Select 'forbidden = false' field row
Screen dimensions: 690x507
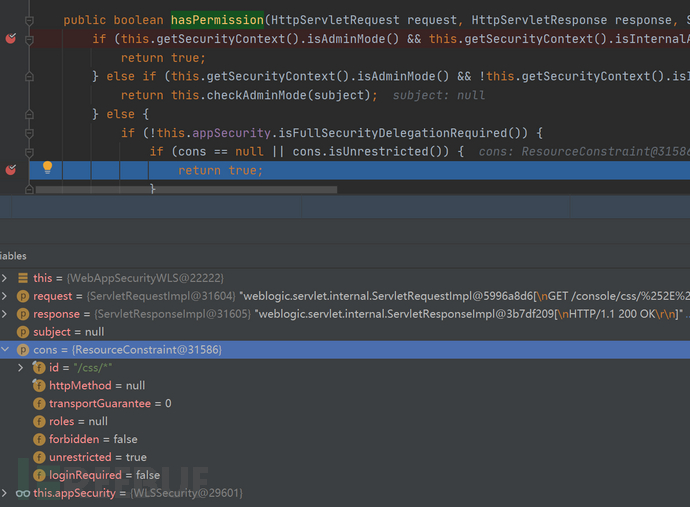tap(345, 439)
